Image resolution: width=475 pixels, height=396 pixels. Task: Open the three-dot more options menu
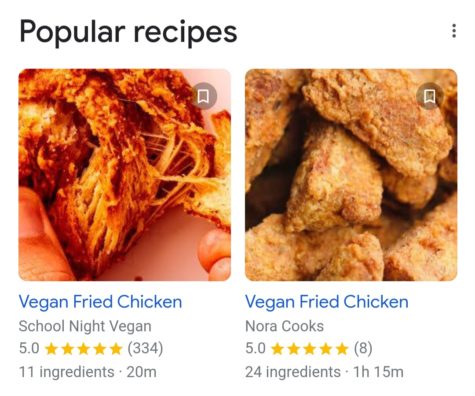tap(454, 31)
